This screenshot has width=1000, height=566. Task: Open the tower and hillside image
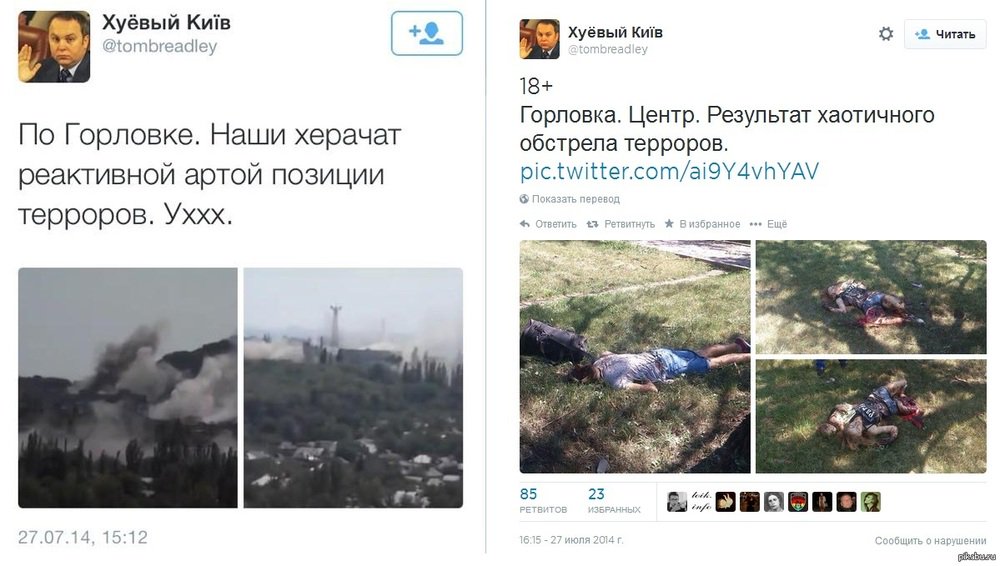click(353, 388)
